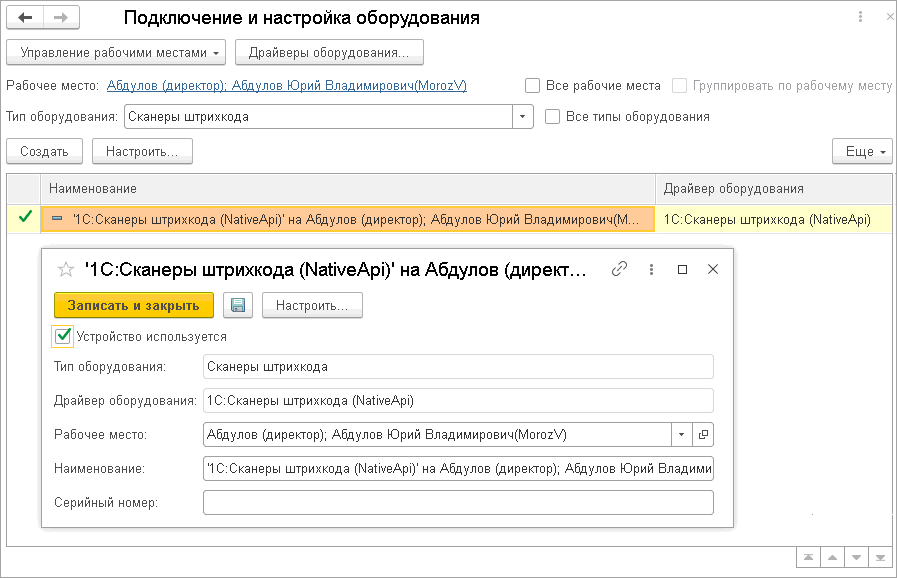Jump to the last list row arrow
Image resolution: width=897 pixels, height=578 pixels.
click(x=879, y=556)
